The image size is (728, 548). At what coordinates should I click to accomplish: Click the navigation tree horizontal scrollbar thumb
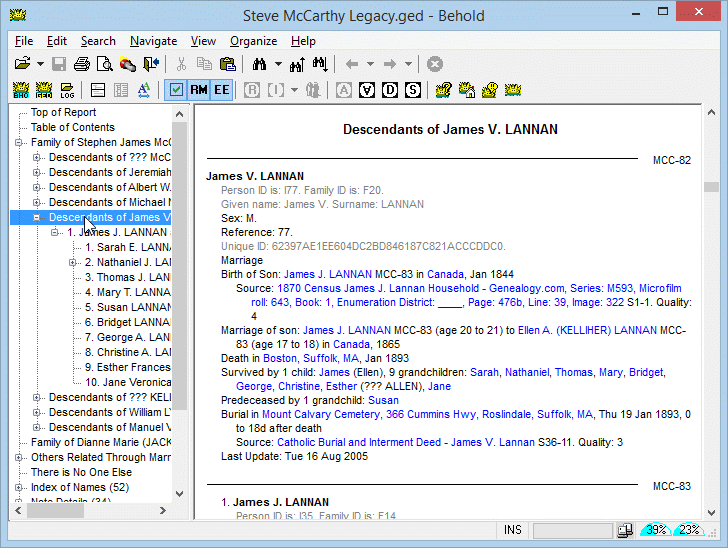tap(55, 510)
